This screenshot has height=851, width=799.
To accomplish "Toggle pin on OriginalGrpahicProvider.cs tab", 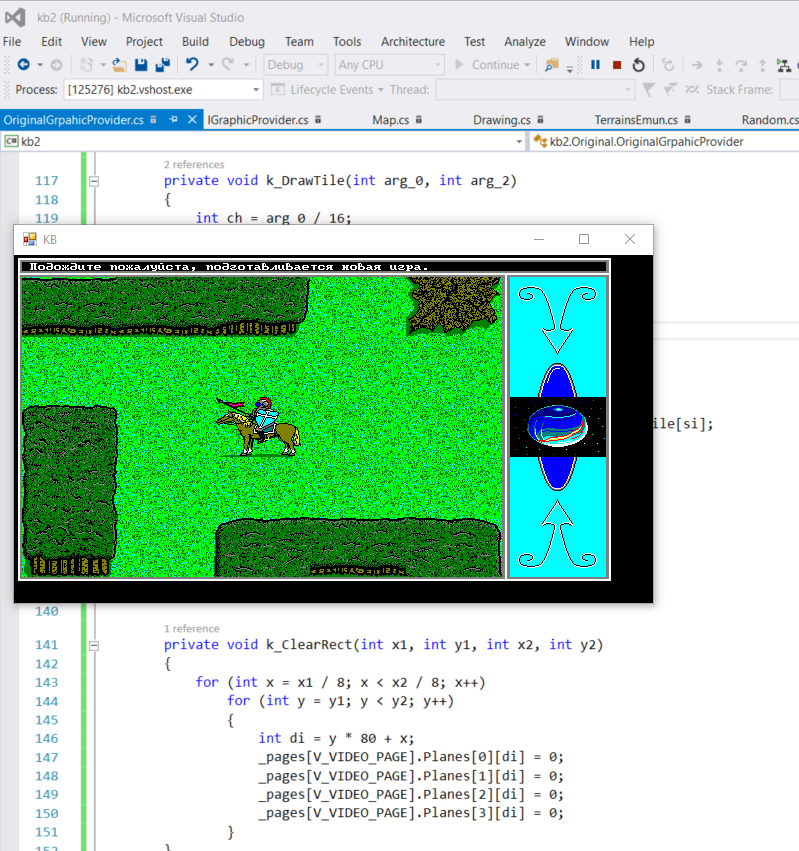I will [172, 119].
